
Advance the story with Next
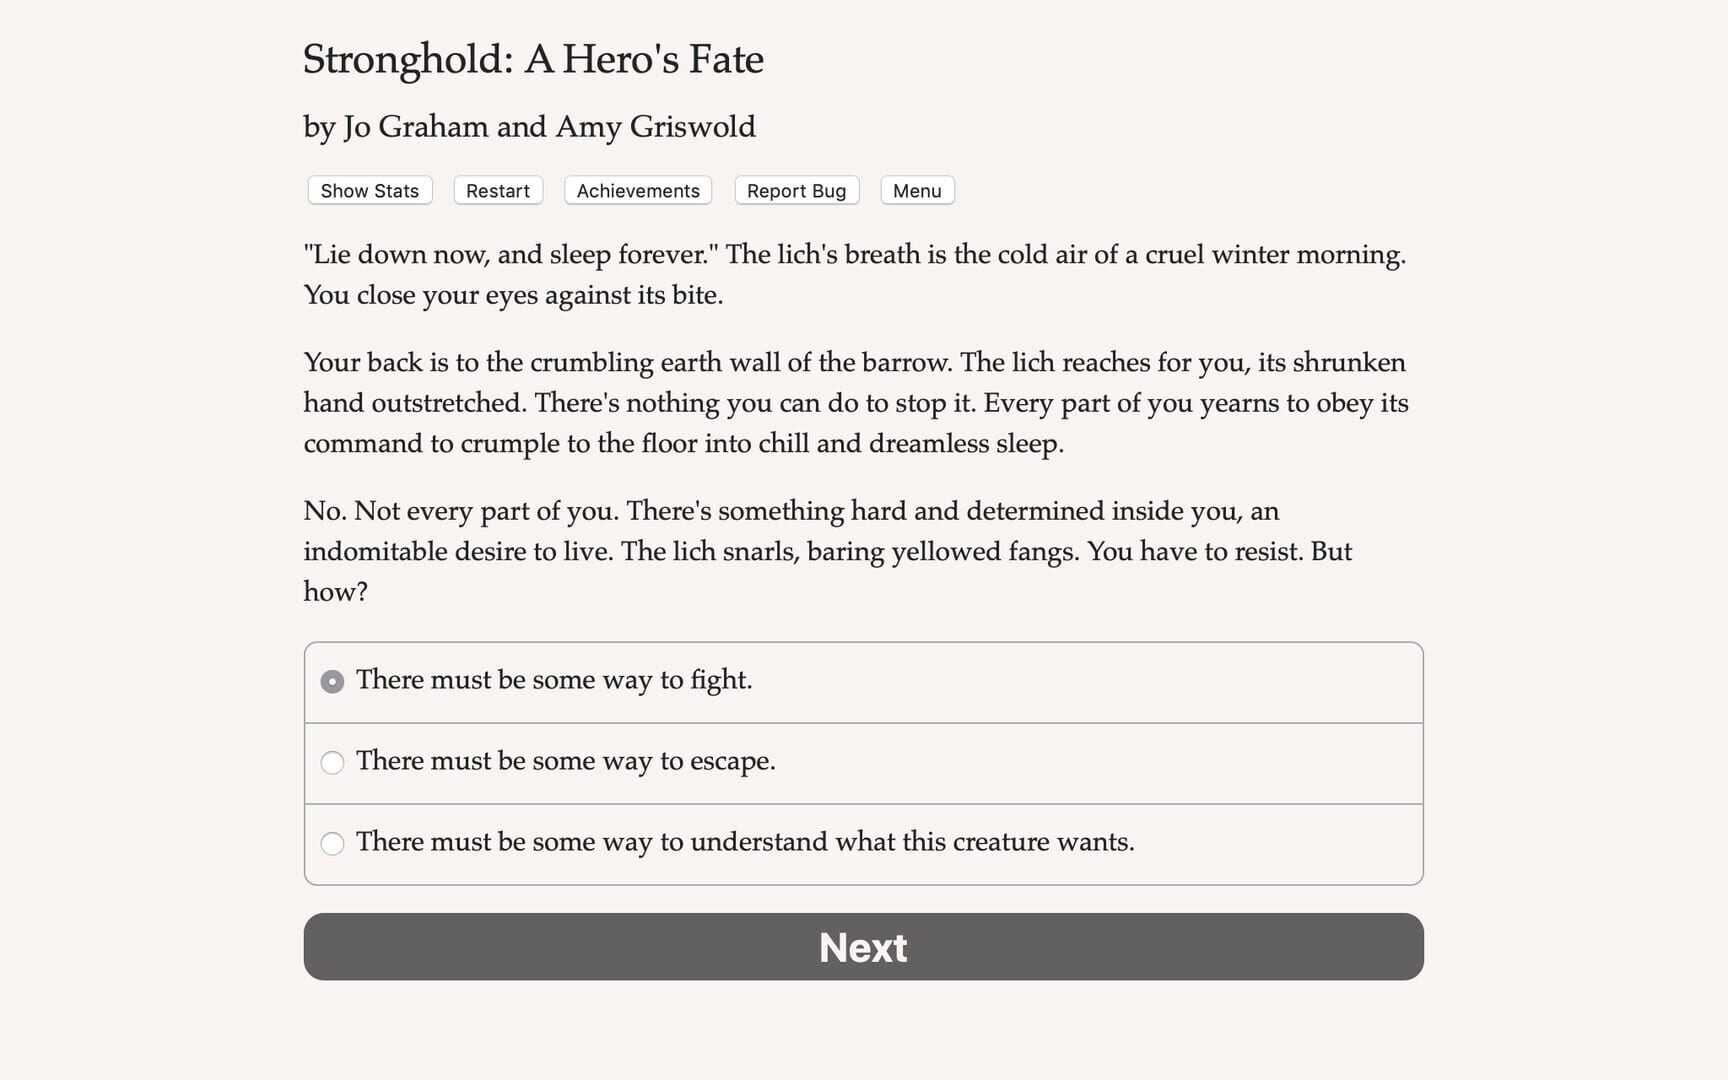coord(863,947)
